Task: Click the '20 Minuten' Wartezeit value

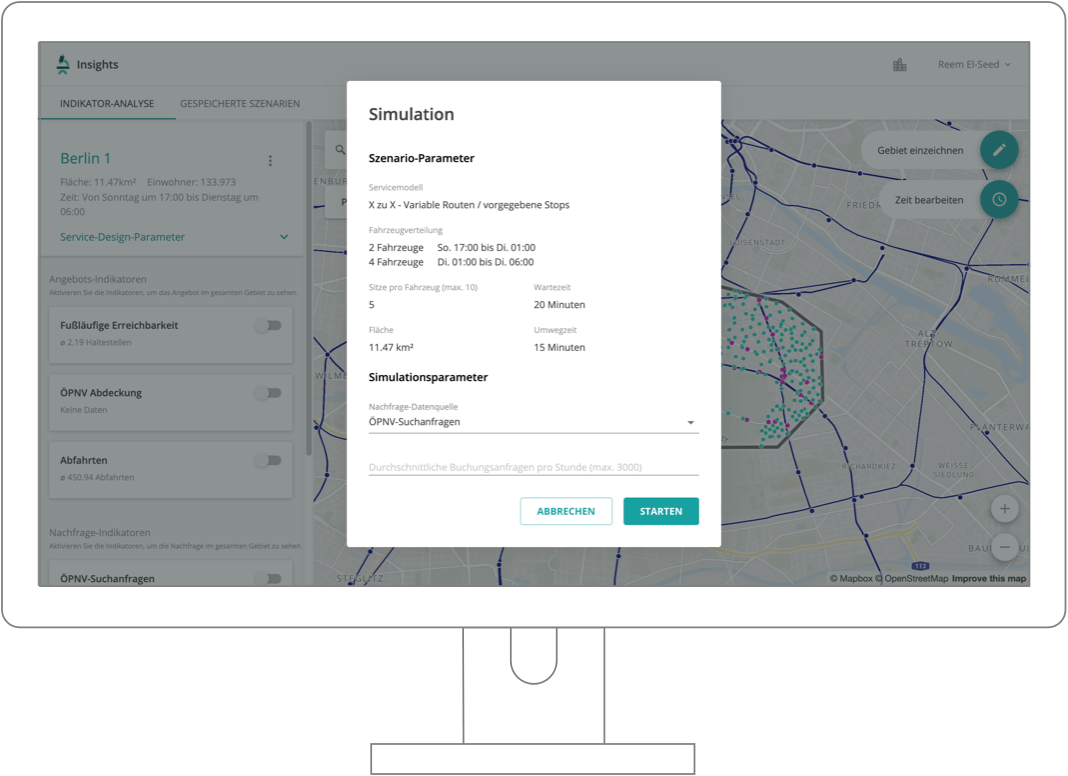Action: click(x=559, y=305)
